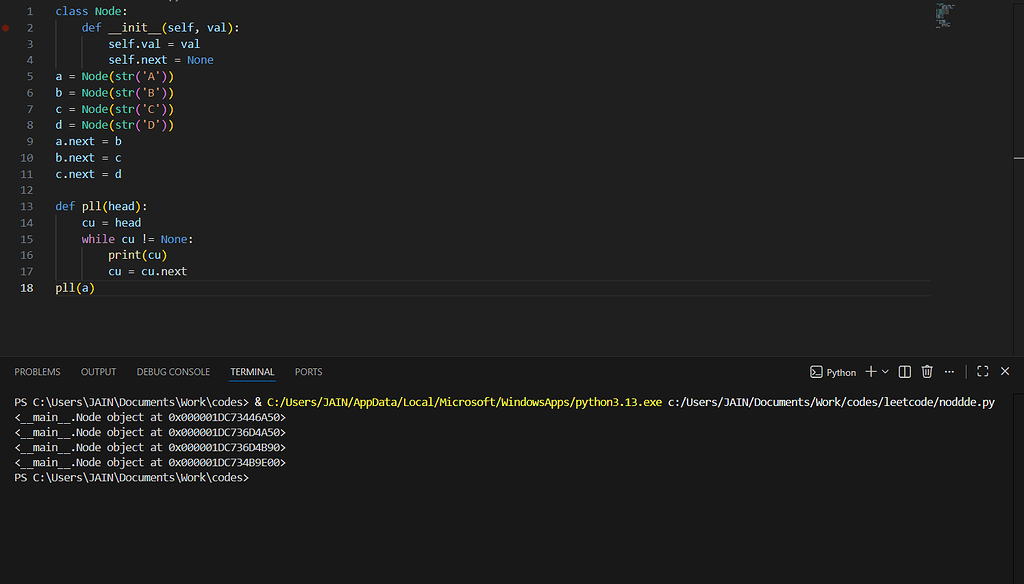The width and height of the screenshot is (1024, 584).
Task: Switch to the OUTPUT tab
Action: (x=99, y=372)
